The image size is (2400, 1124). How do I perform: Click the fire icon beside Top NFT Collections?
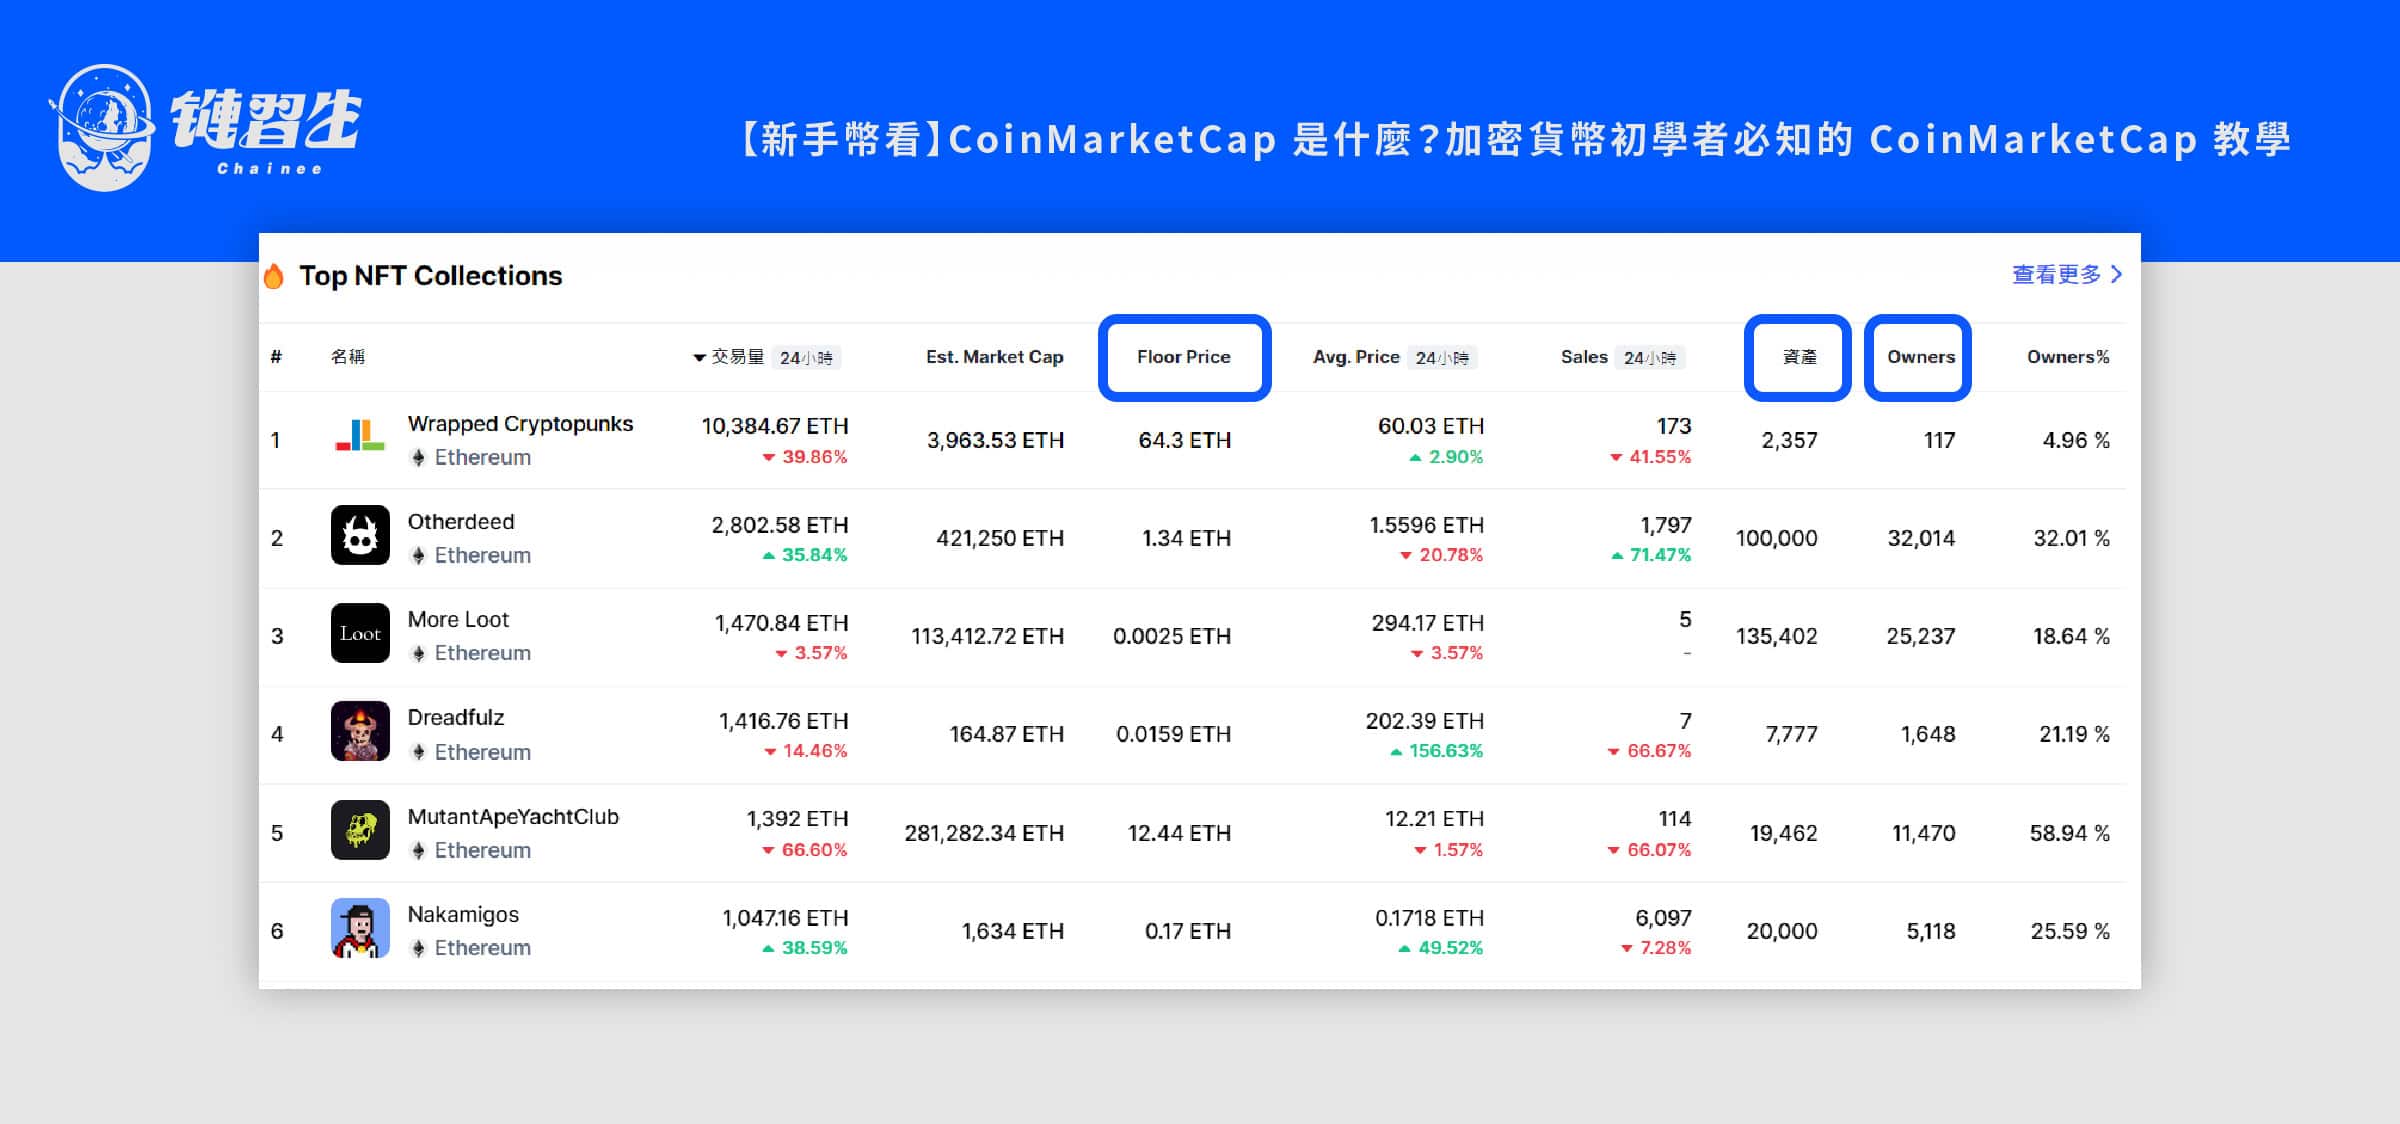pos(274,276)
